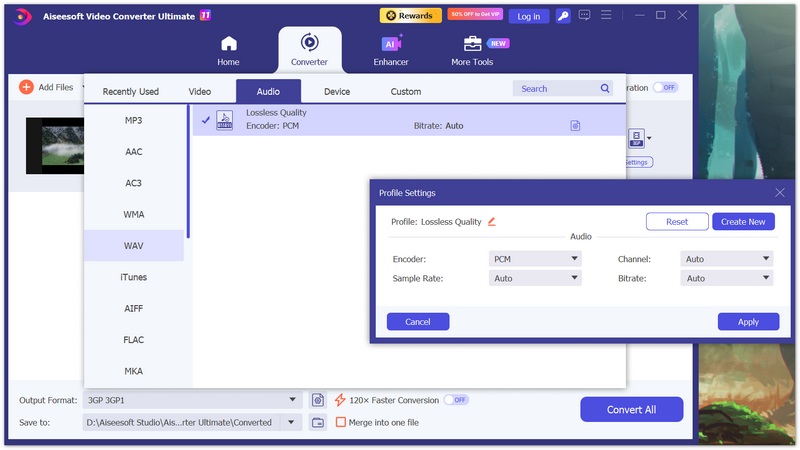The width and height of the screenshot is (800, 450).
Task: Open the AI Enhancer section
Action: [391, 51]
